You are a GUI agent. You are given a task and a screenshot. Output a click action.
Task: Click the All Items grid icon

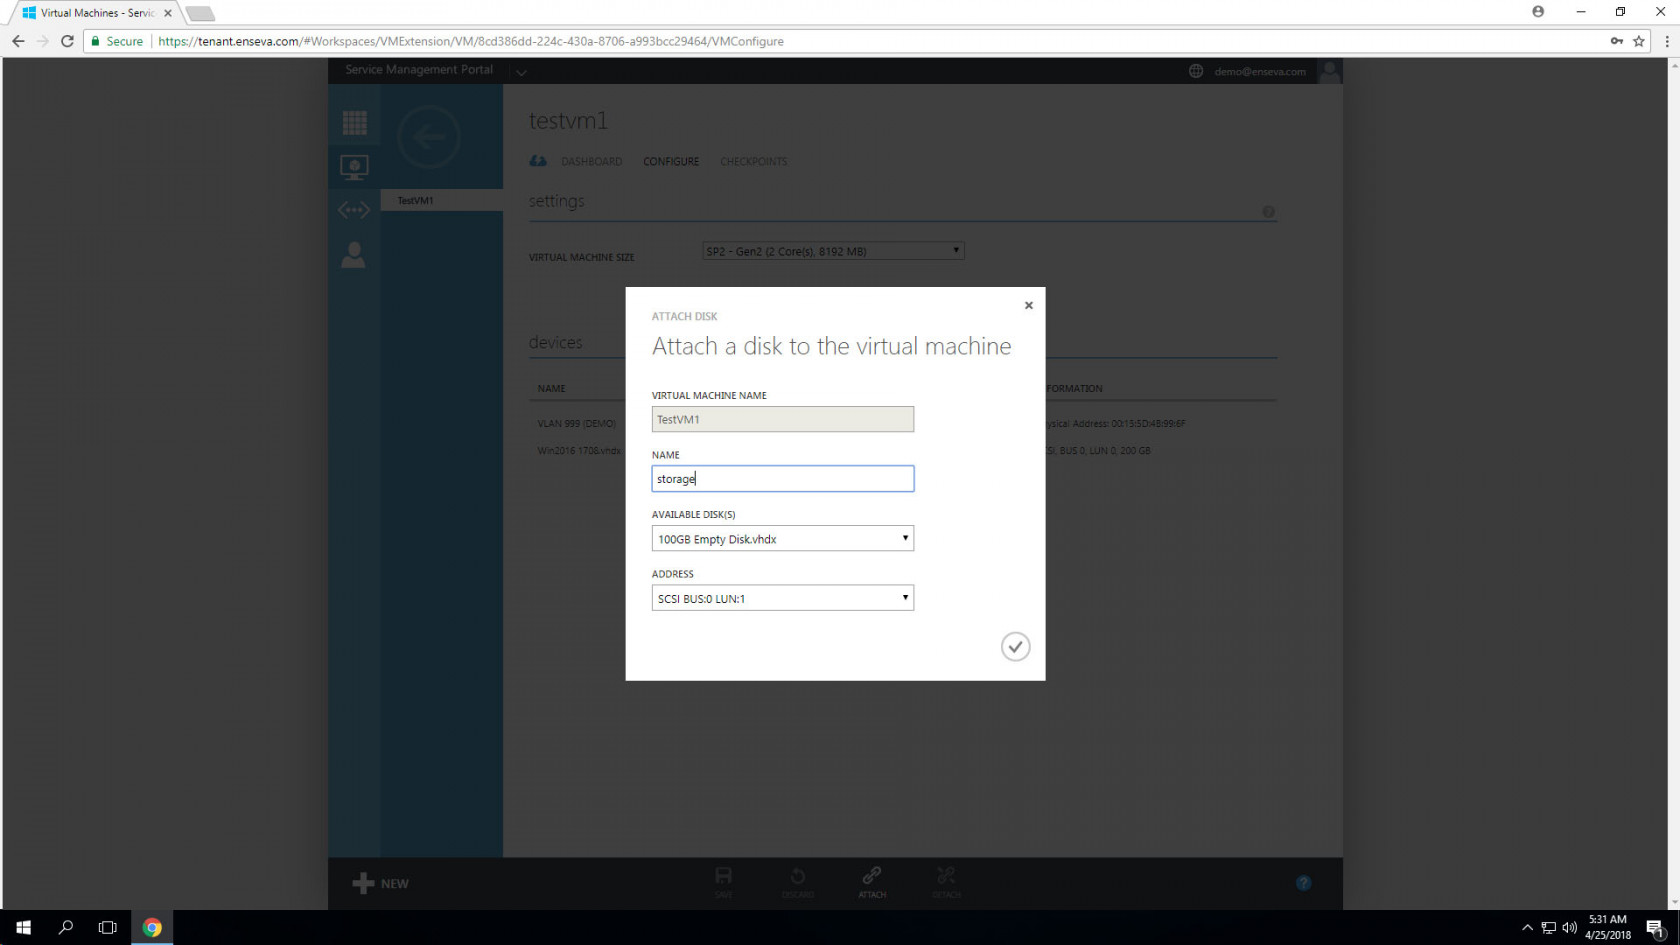coord(354,123)
